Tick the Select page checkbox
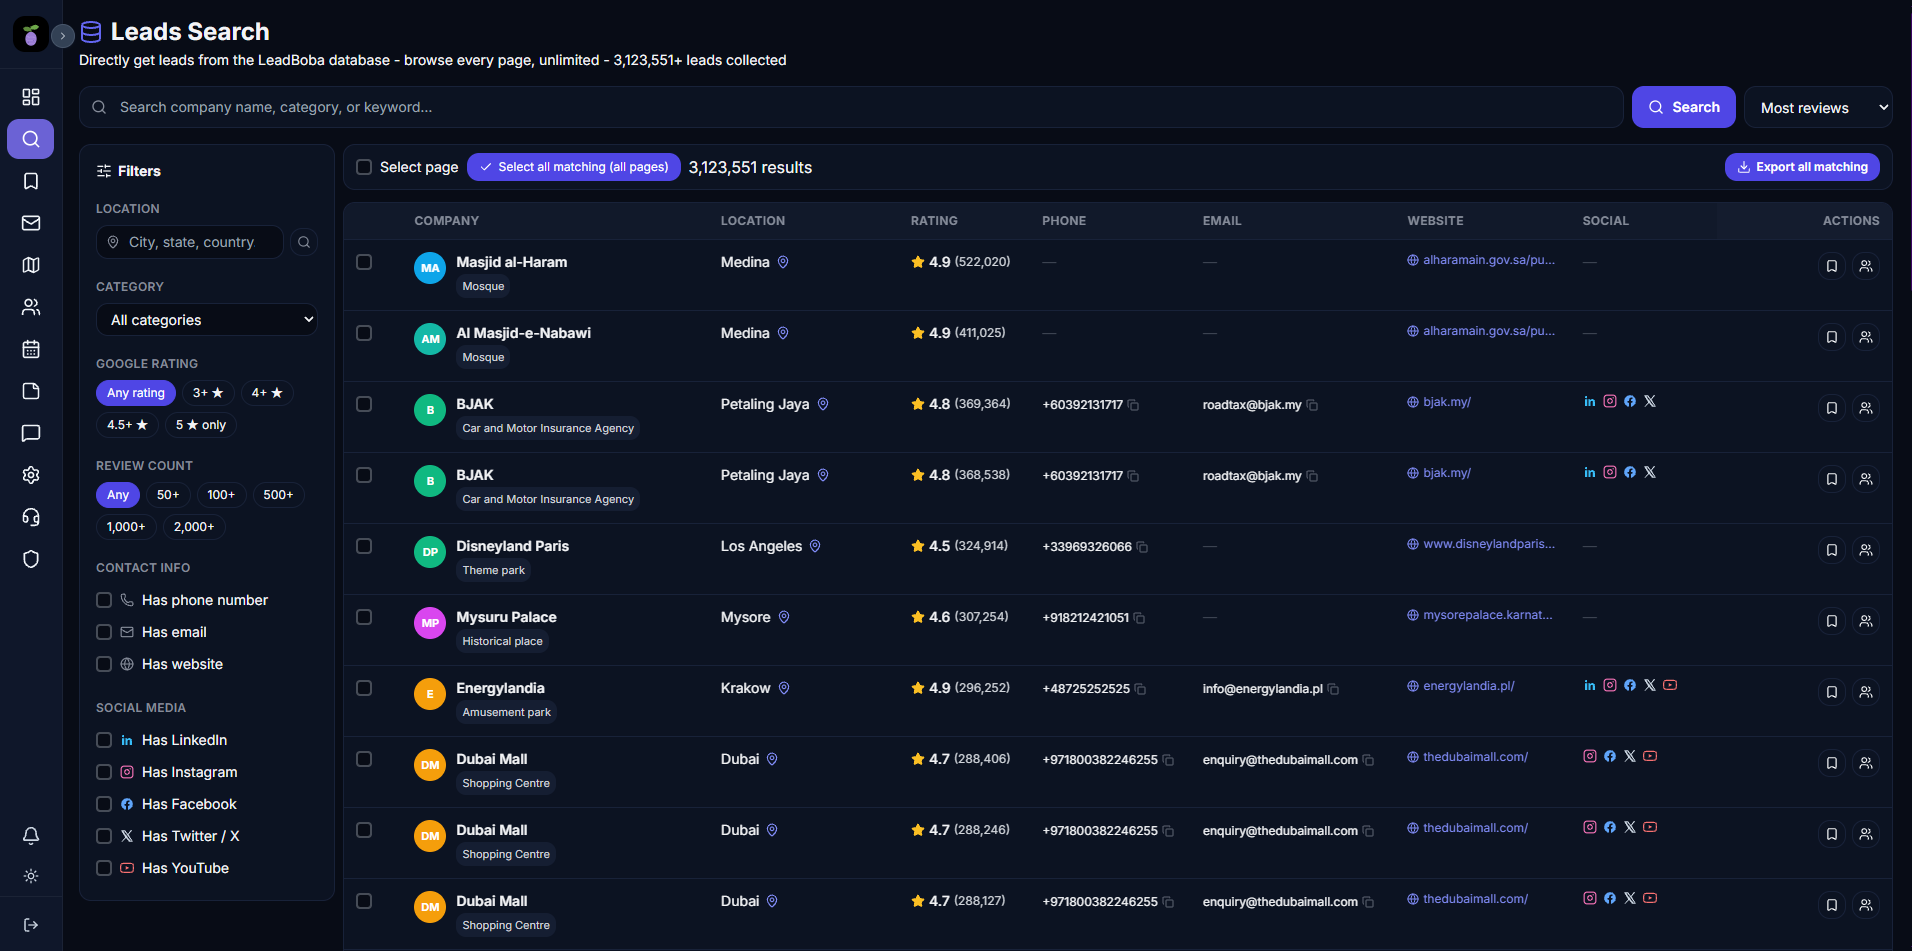This screenshot has width=1912, height=951. (364, 167)
